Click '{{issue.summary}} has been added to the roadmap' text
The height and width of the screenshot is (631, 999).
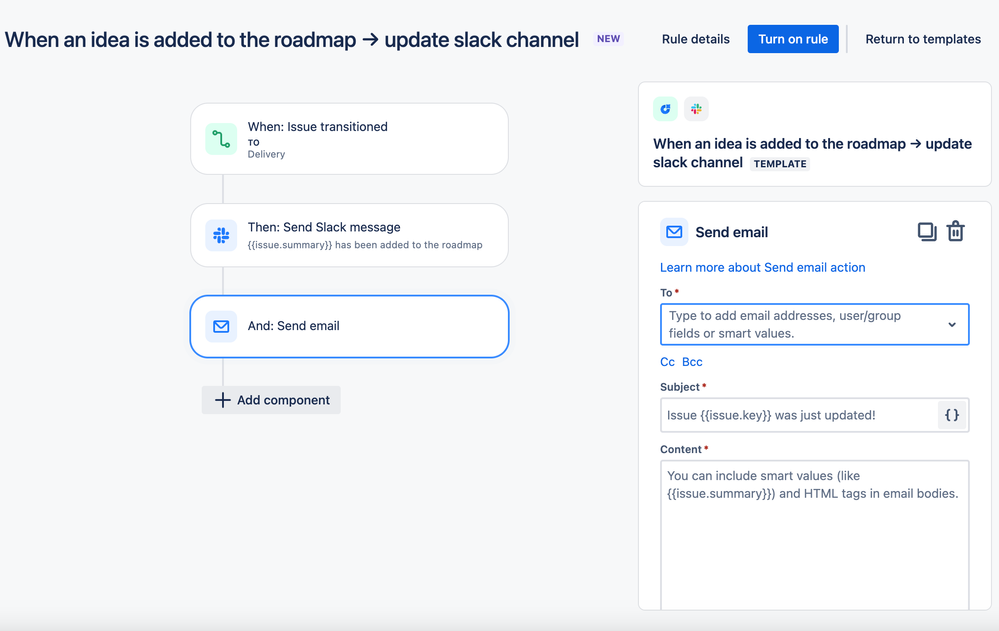coord(365,245)
